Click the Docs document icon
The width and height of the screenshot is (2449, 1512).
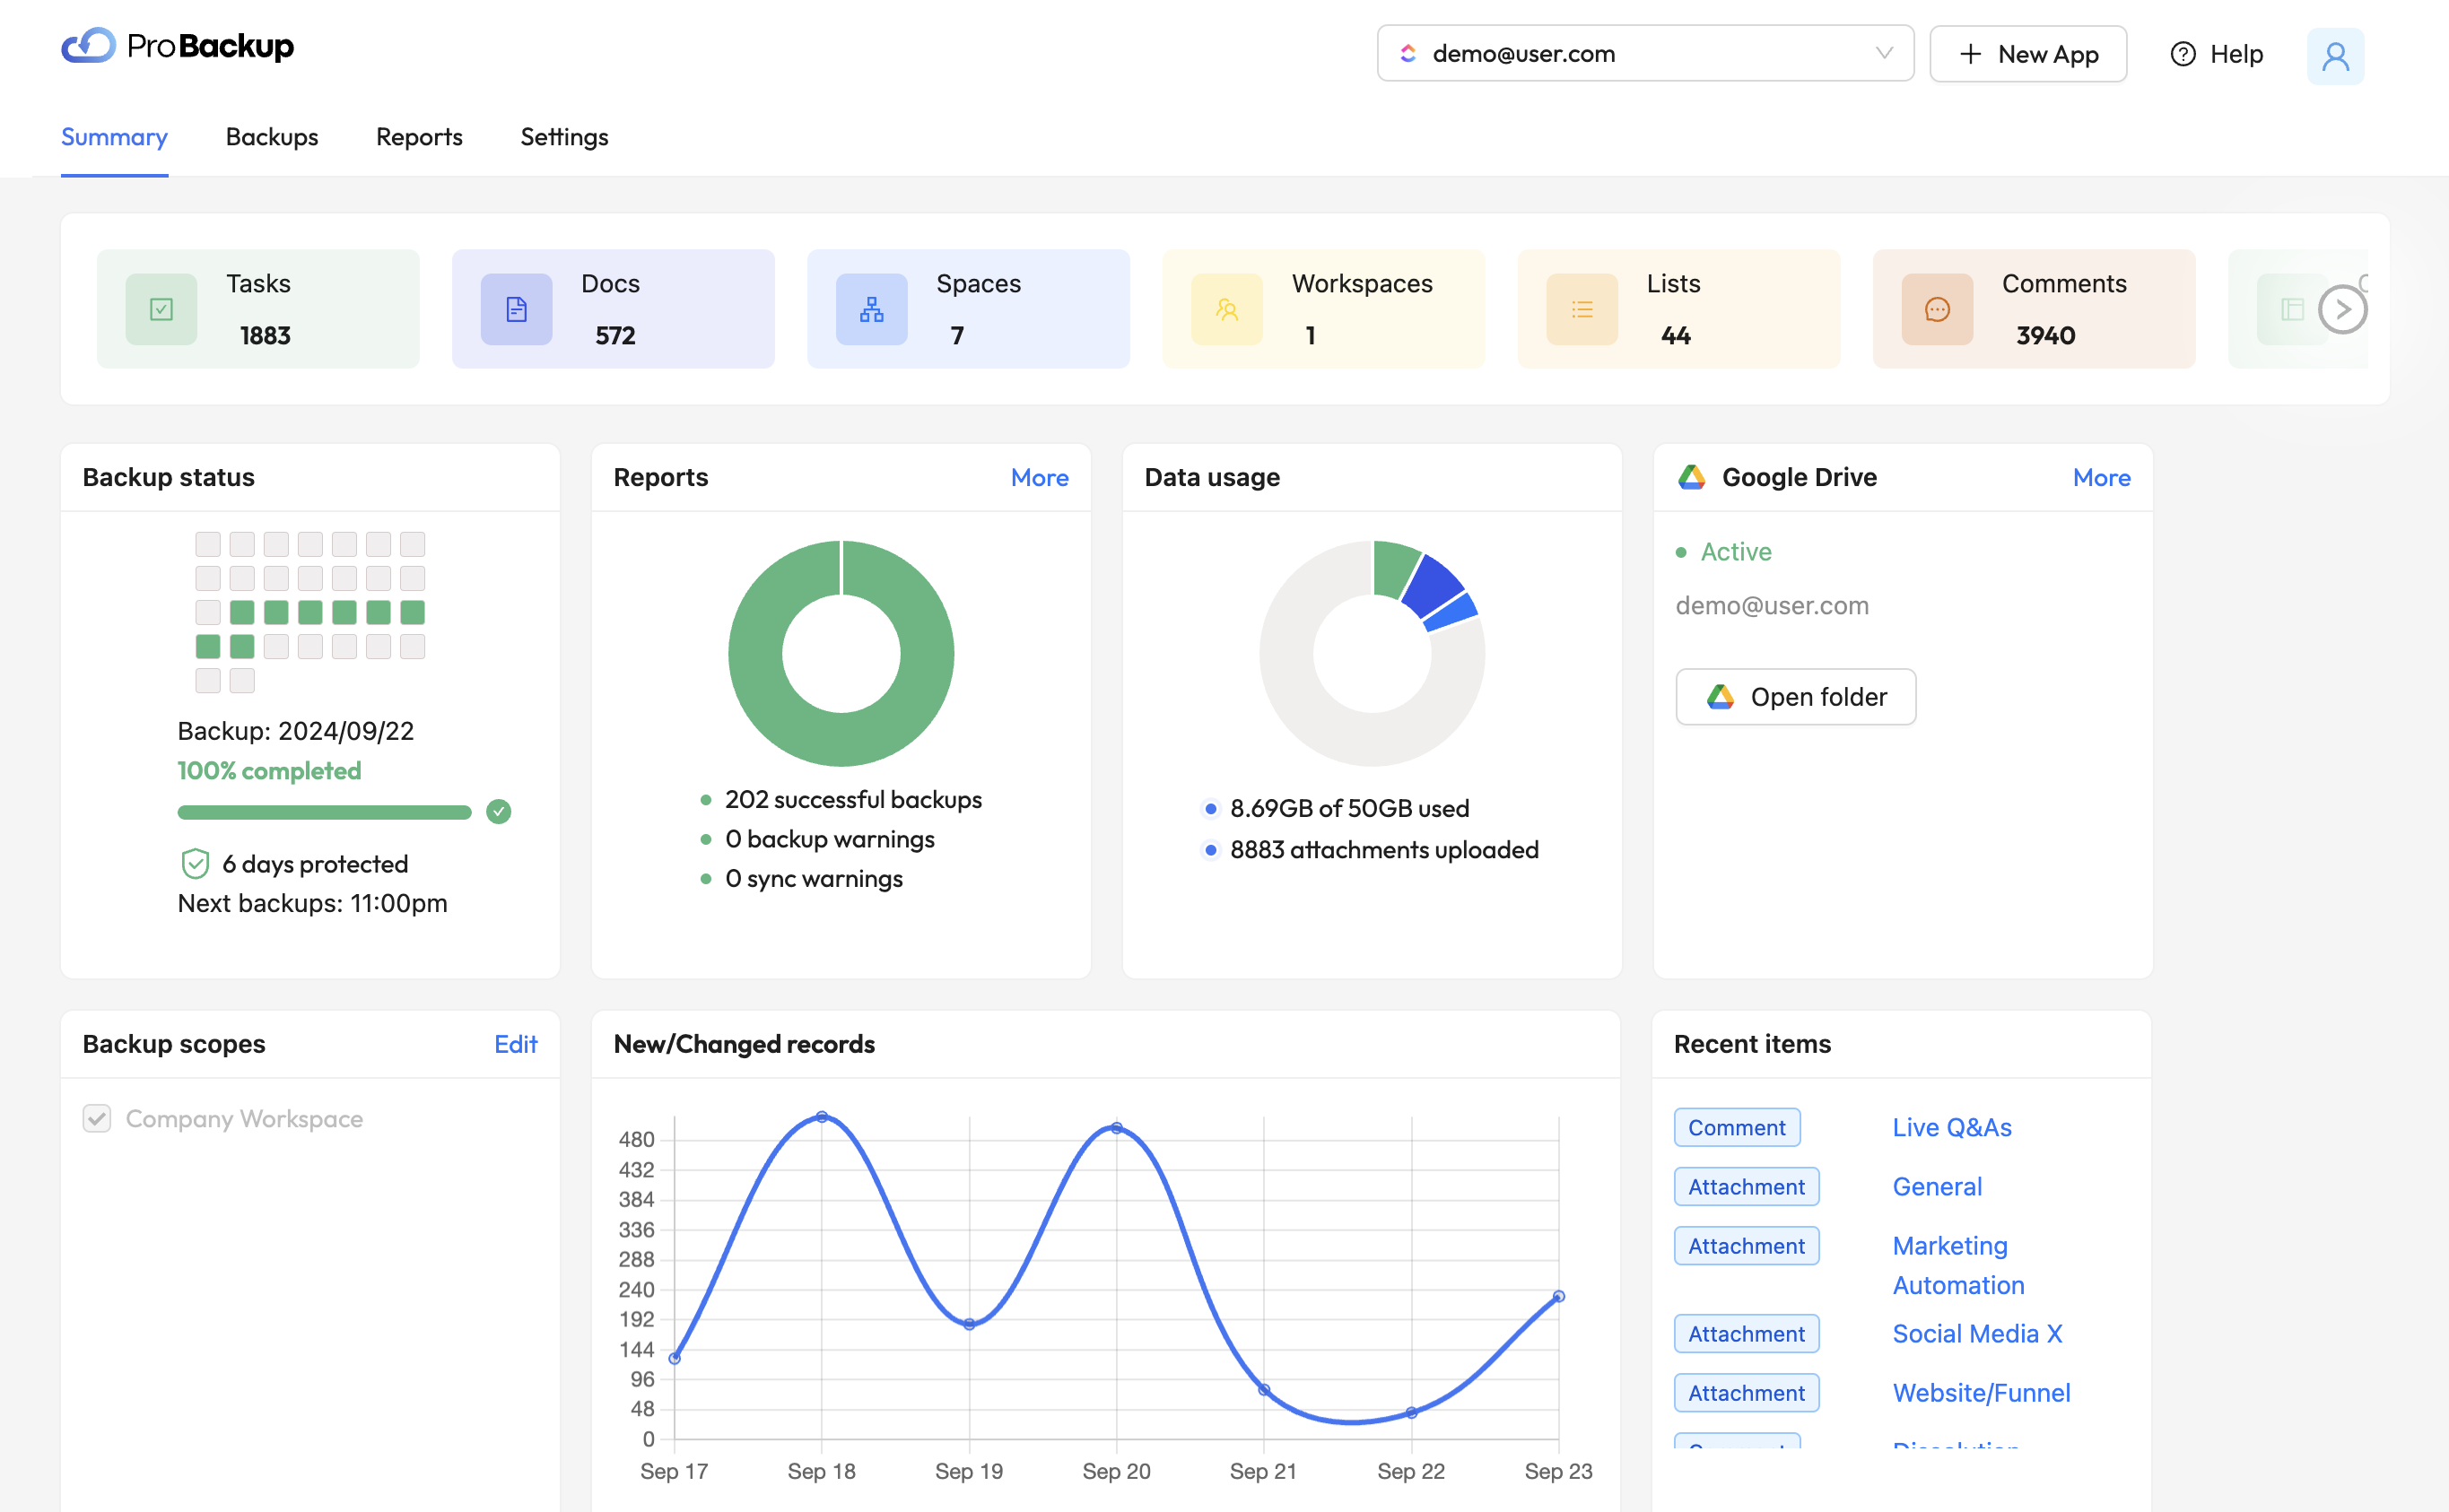pyautogui.click(x=515, y=308)
